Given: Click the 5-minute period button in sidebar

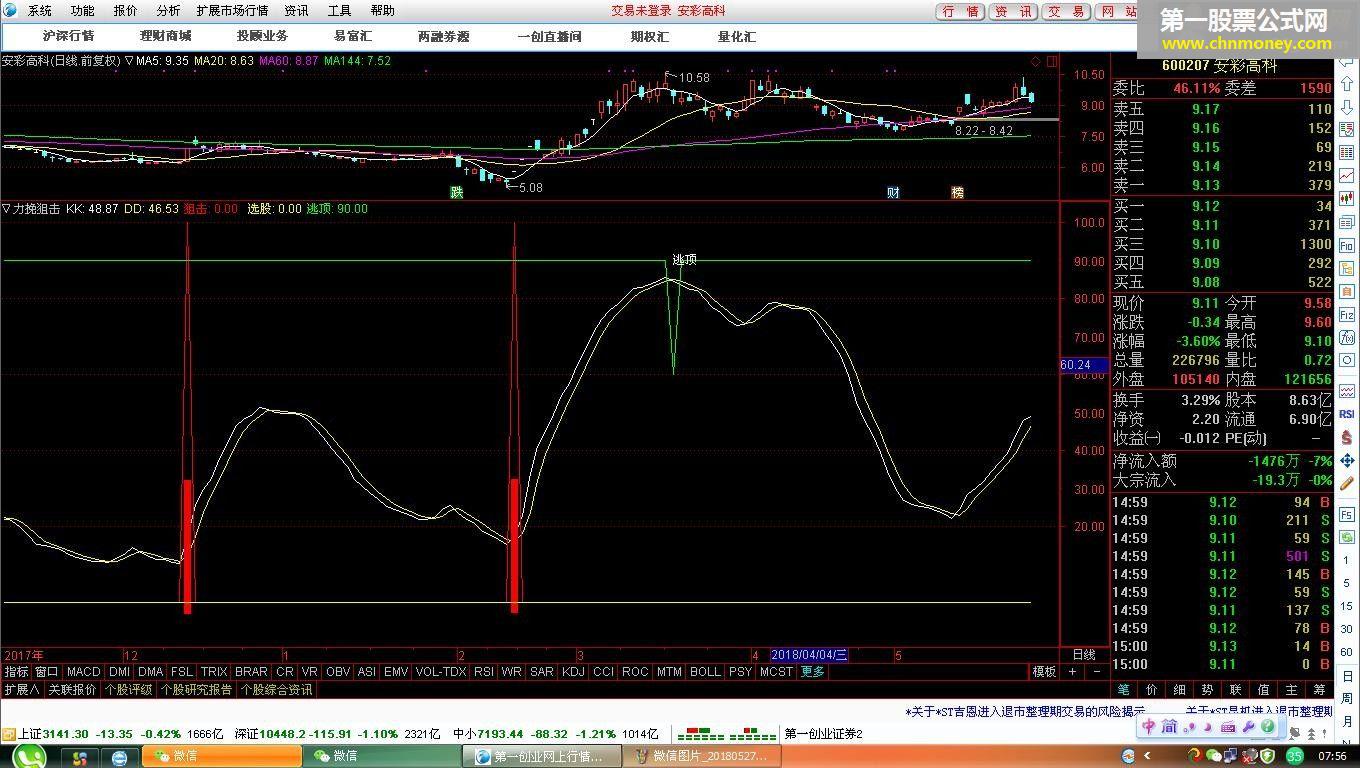Looking at the screenshot, I should [1346, 583].
